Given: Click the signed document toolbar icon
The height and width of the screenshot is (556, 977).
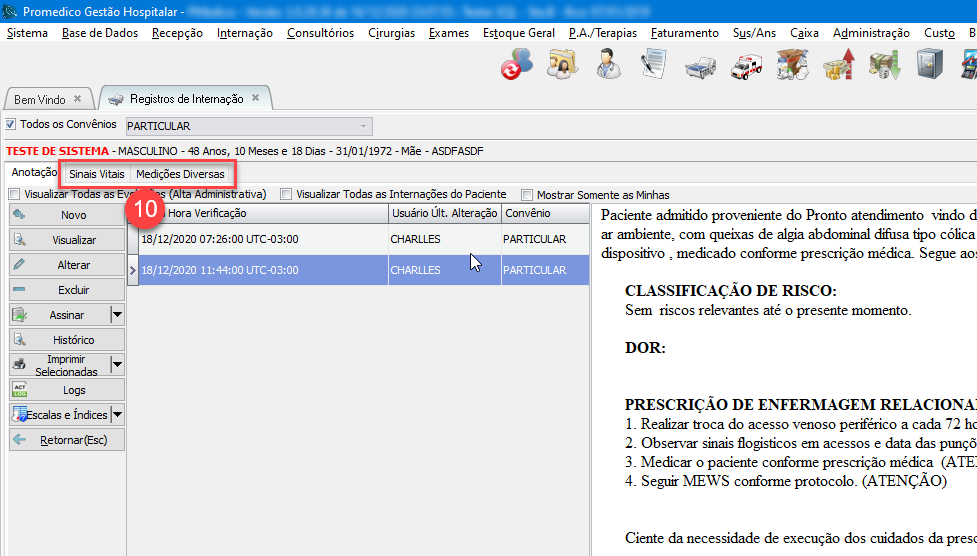Looking at the screenshot, I should (x=654, y=66).
